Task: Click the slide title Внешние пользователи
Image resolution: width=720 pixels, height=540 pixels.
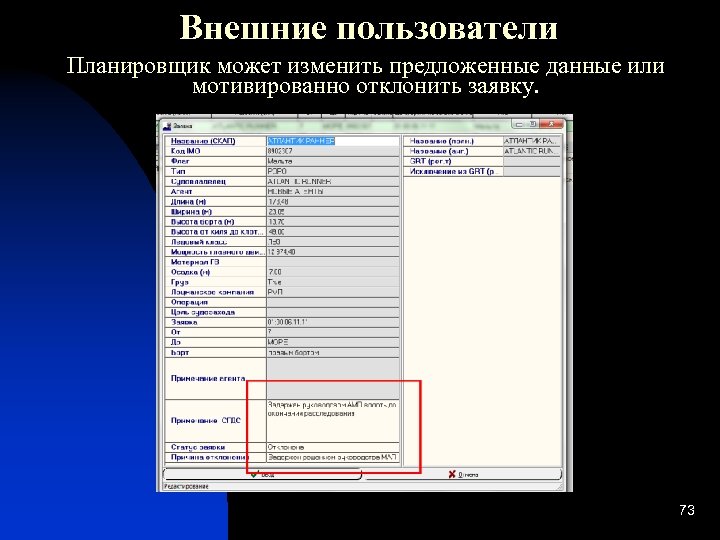Action: click(x=368, y=27)
